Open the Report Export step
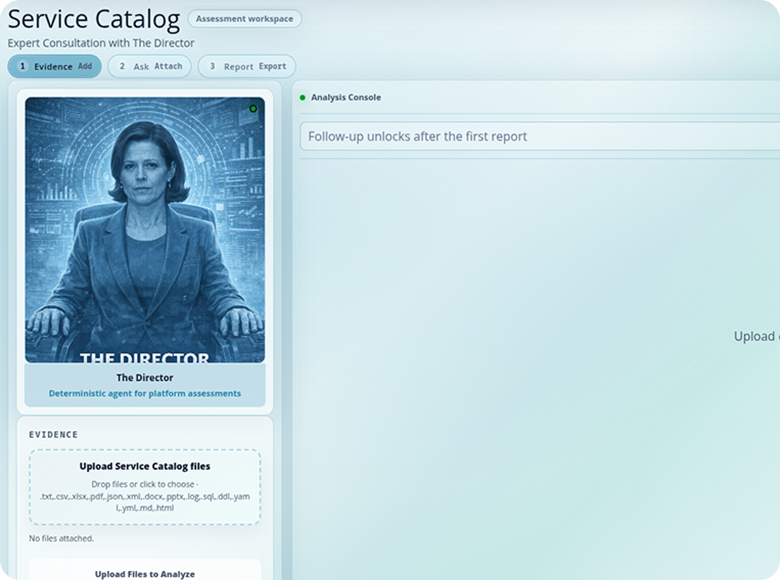The width and height of the screenshot is (780, 580). (x=247, y=66)
